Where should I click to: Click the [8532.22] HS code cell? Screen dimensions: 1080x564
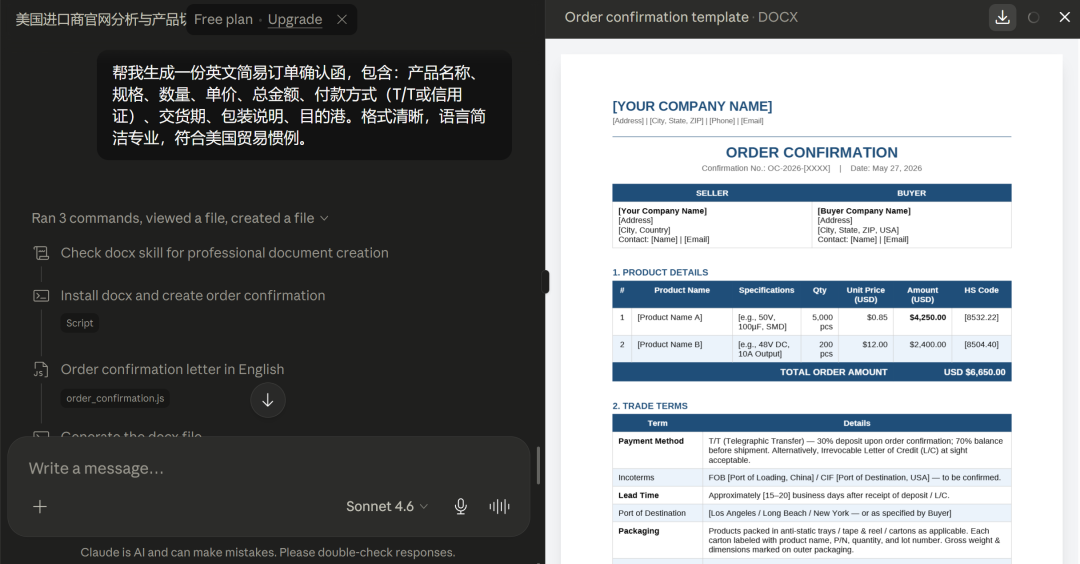(981, 322)
